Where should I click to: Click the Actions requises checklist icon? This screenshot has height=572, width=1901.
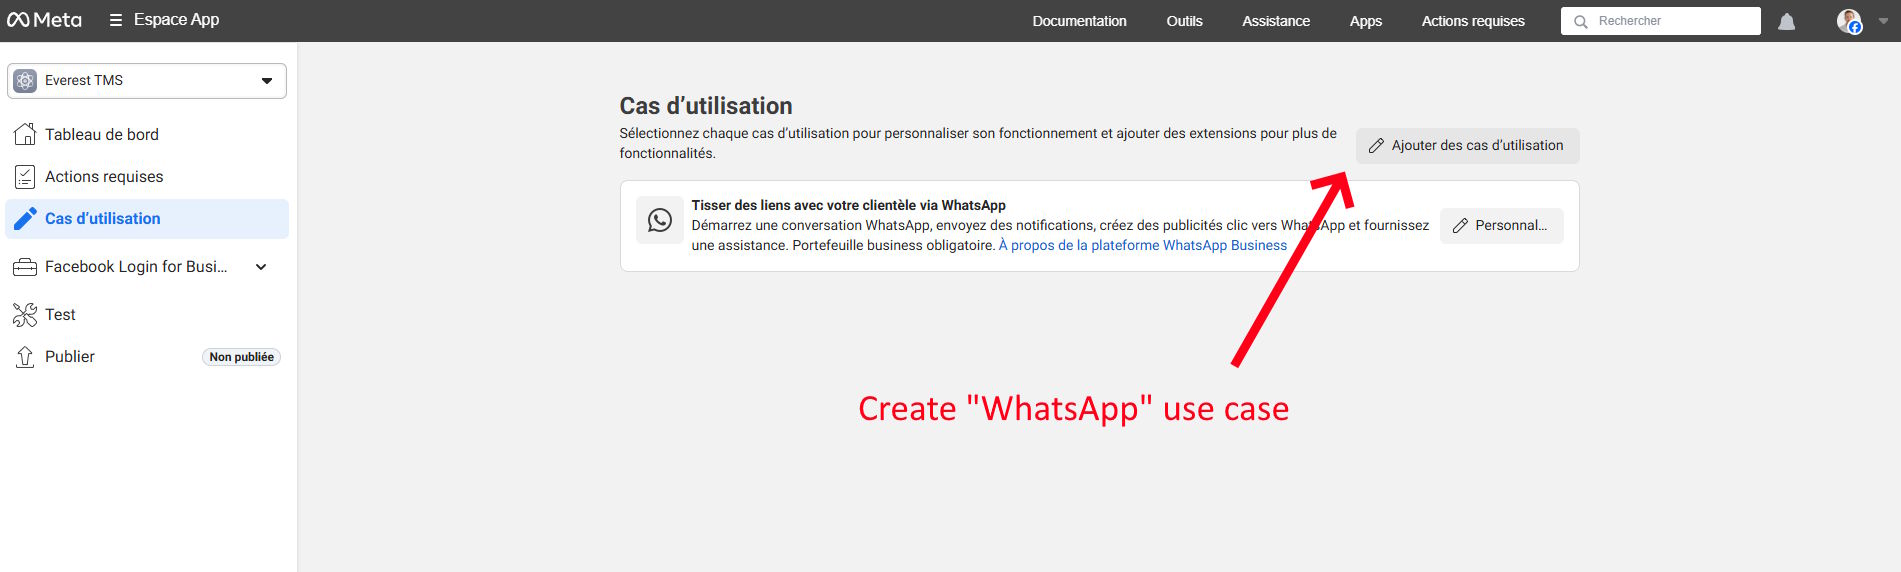25,177
